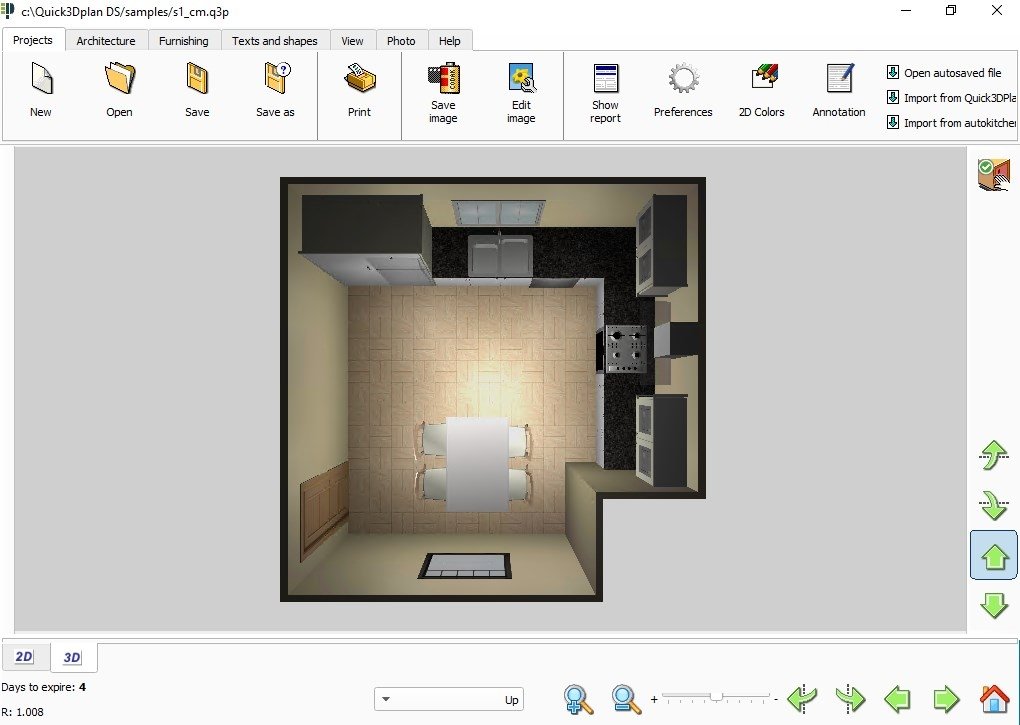Screen dimensions: 1020x725
Task: Open the Photo tab
Action: (x=401, y=40)
